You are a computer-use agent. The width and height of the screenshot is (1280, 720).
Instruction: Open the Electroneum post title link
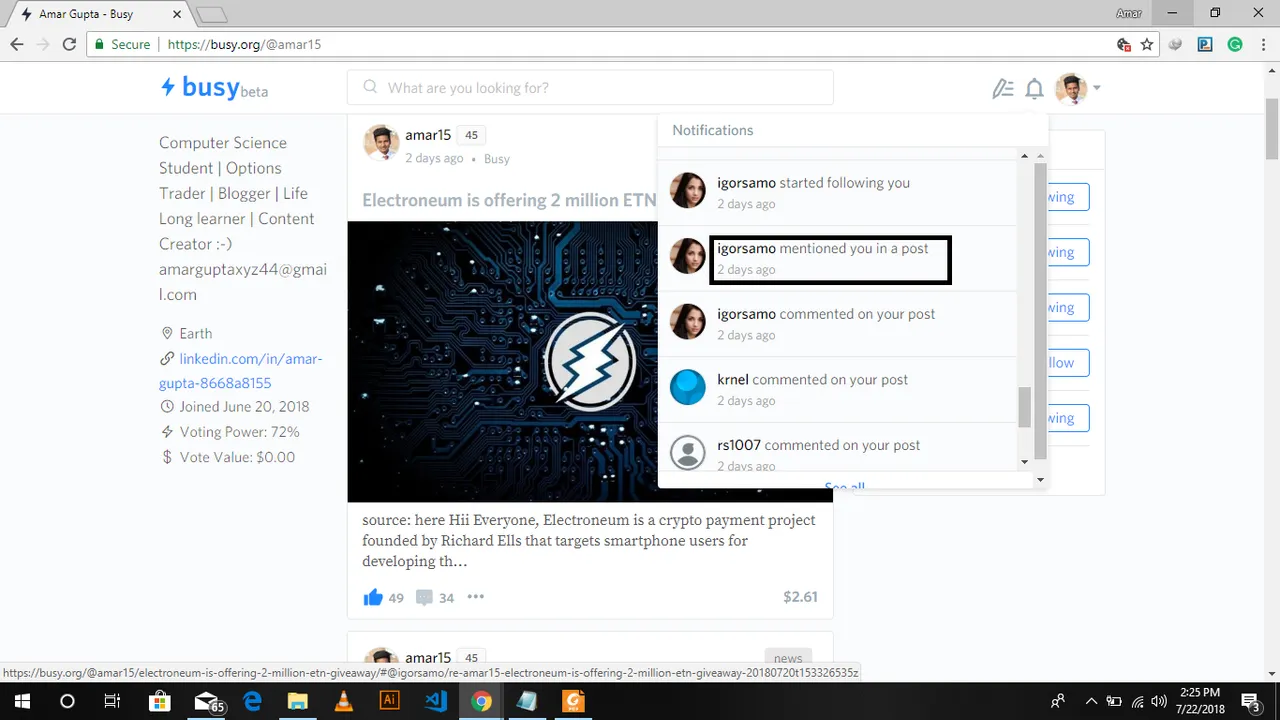[509, 200]
